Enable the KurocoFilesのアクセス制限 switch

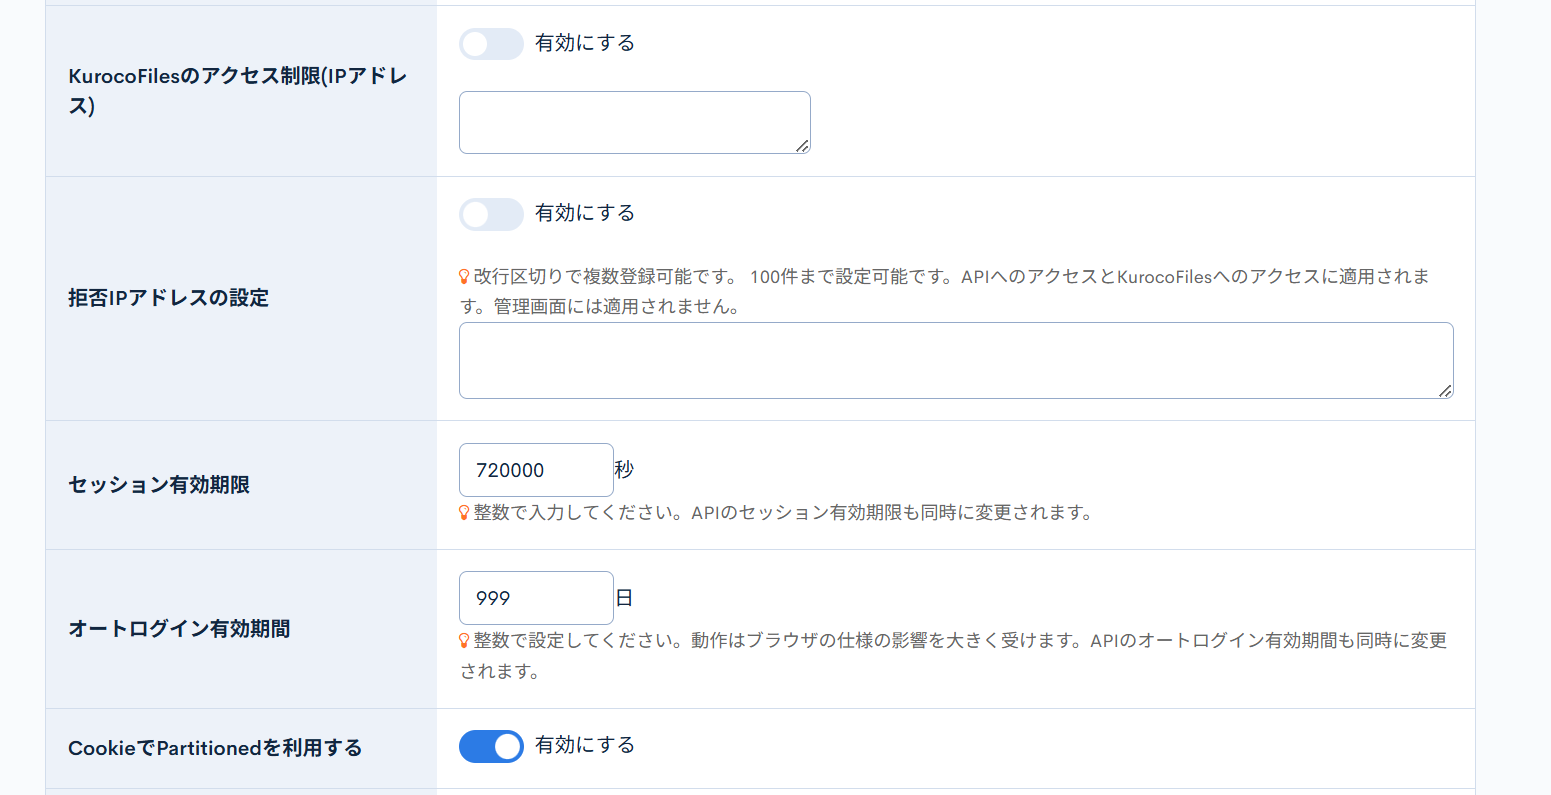pos(491,44)
